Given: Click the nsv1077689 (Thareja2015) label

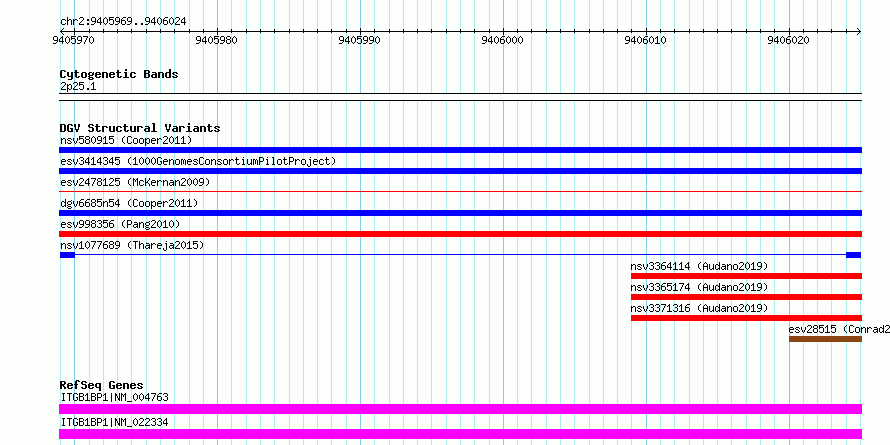Looking at the screenshot, I should [132, 245].
